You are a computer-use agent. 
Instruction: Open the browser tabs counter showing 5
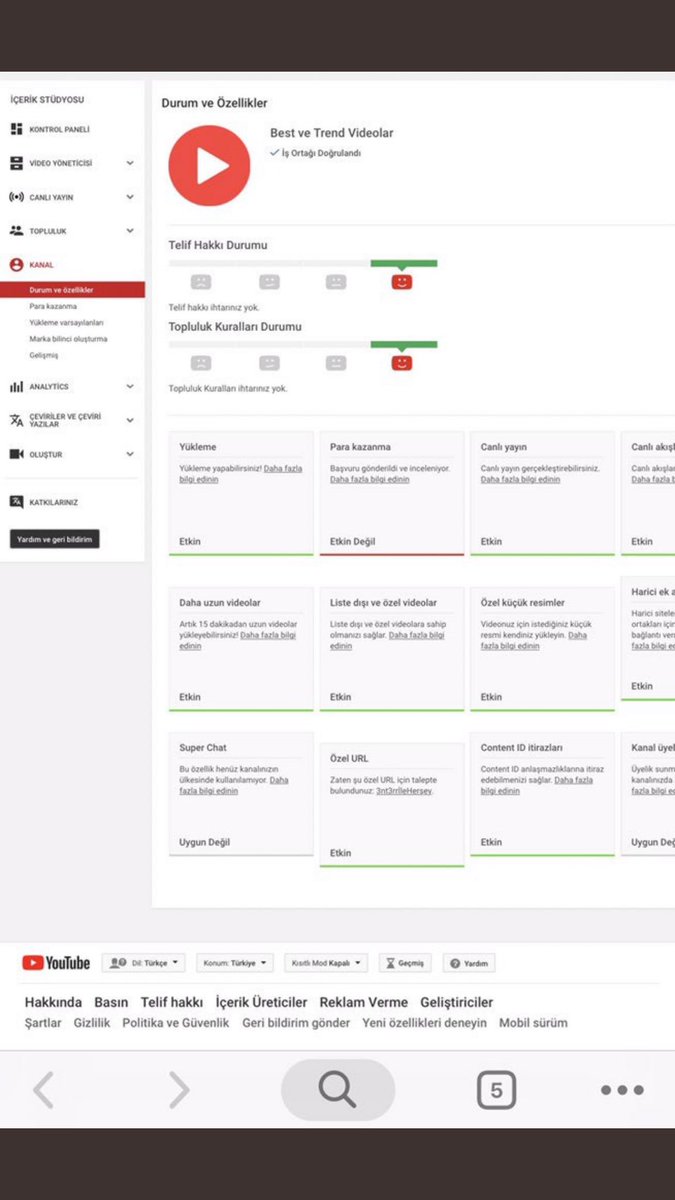pyautogui.click(x=496, y=1090)
